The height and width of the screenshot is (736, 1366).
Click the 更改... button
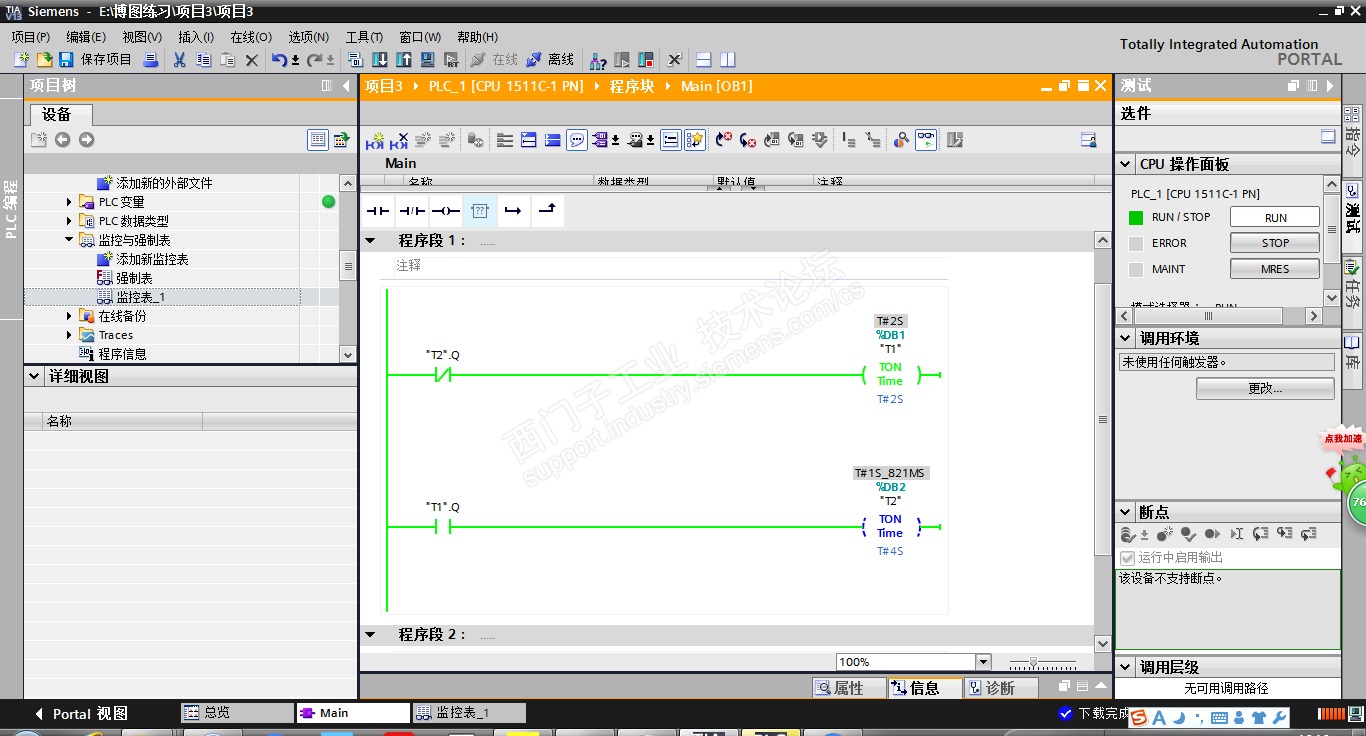coord(1265,388)
